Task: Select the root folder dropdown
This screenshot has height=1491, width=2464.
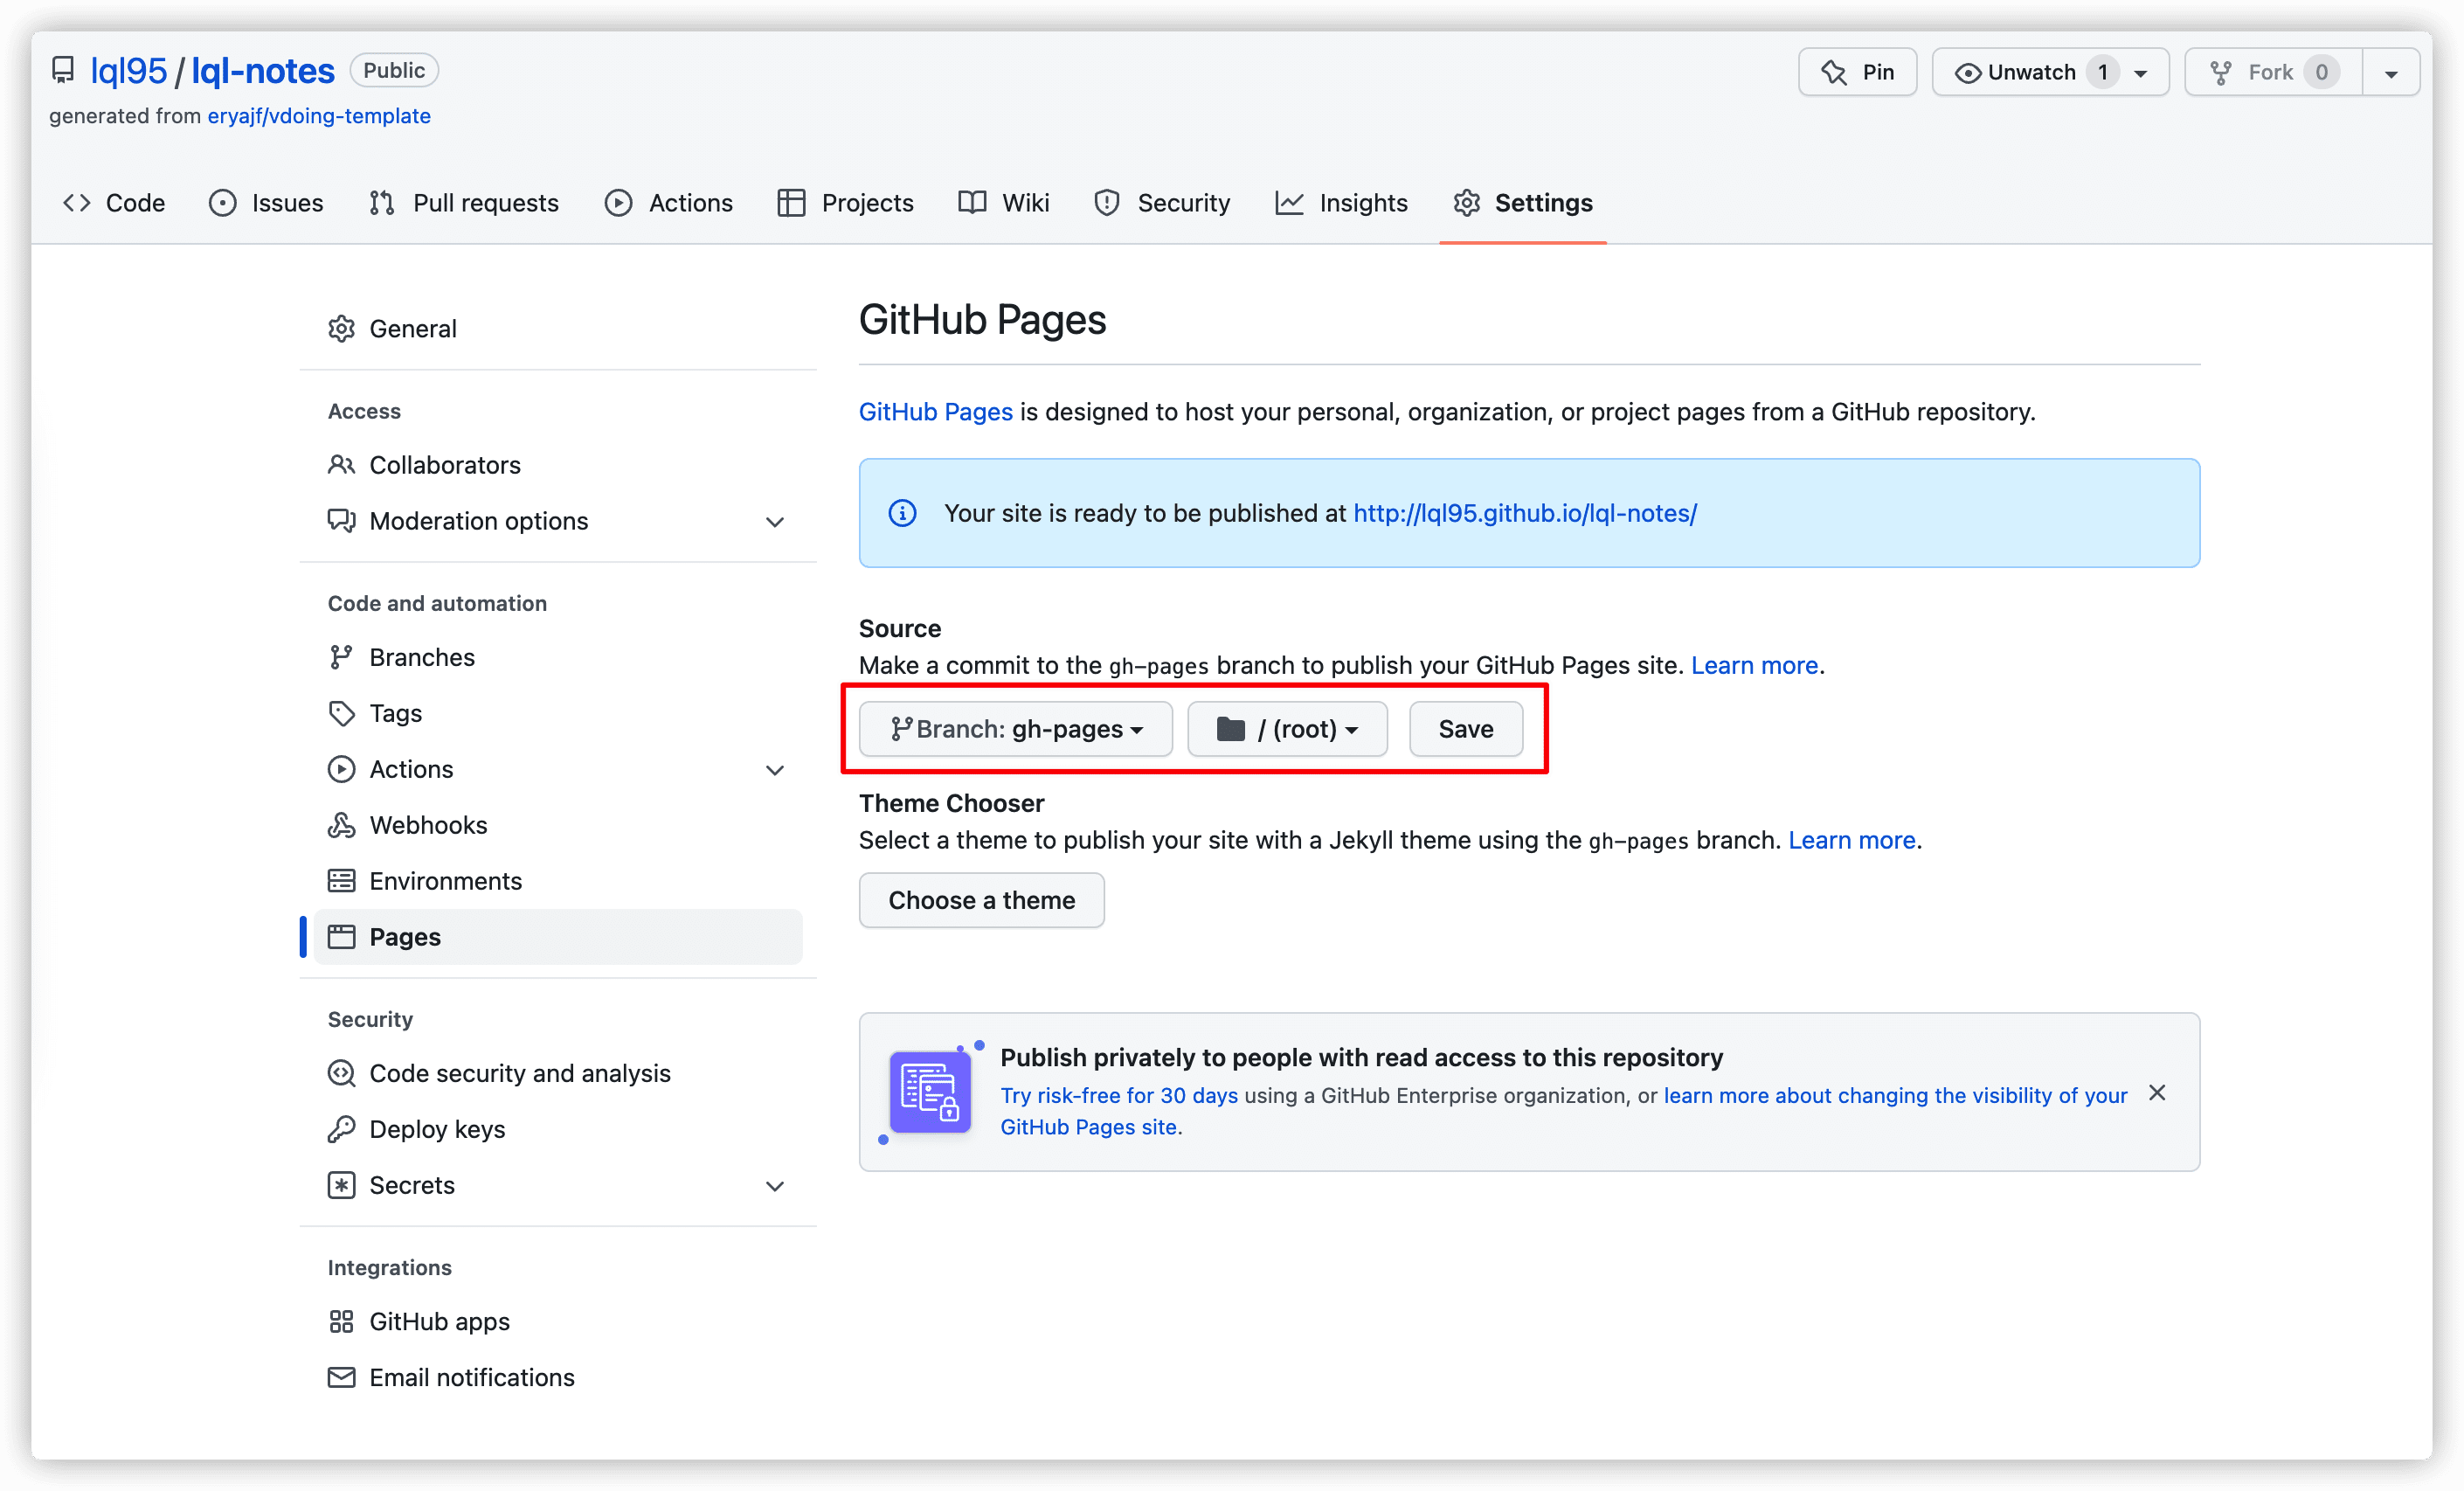Action: (1286, 727)
